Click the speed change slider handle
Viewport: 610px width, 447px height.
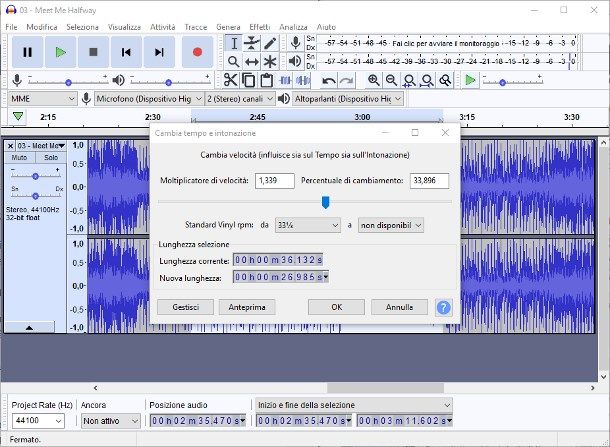[x=326, y=202]
